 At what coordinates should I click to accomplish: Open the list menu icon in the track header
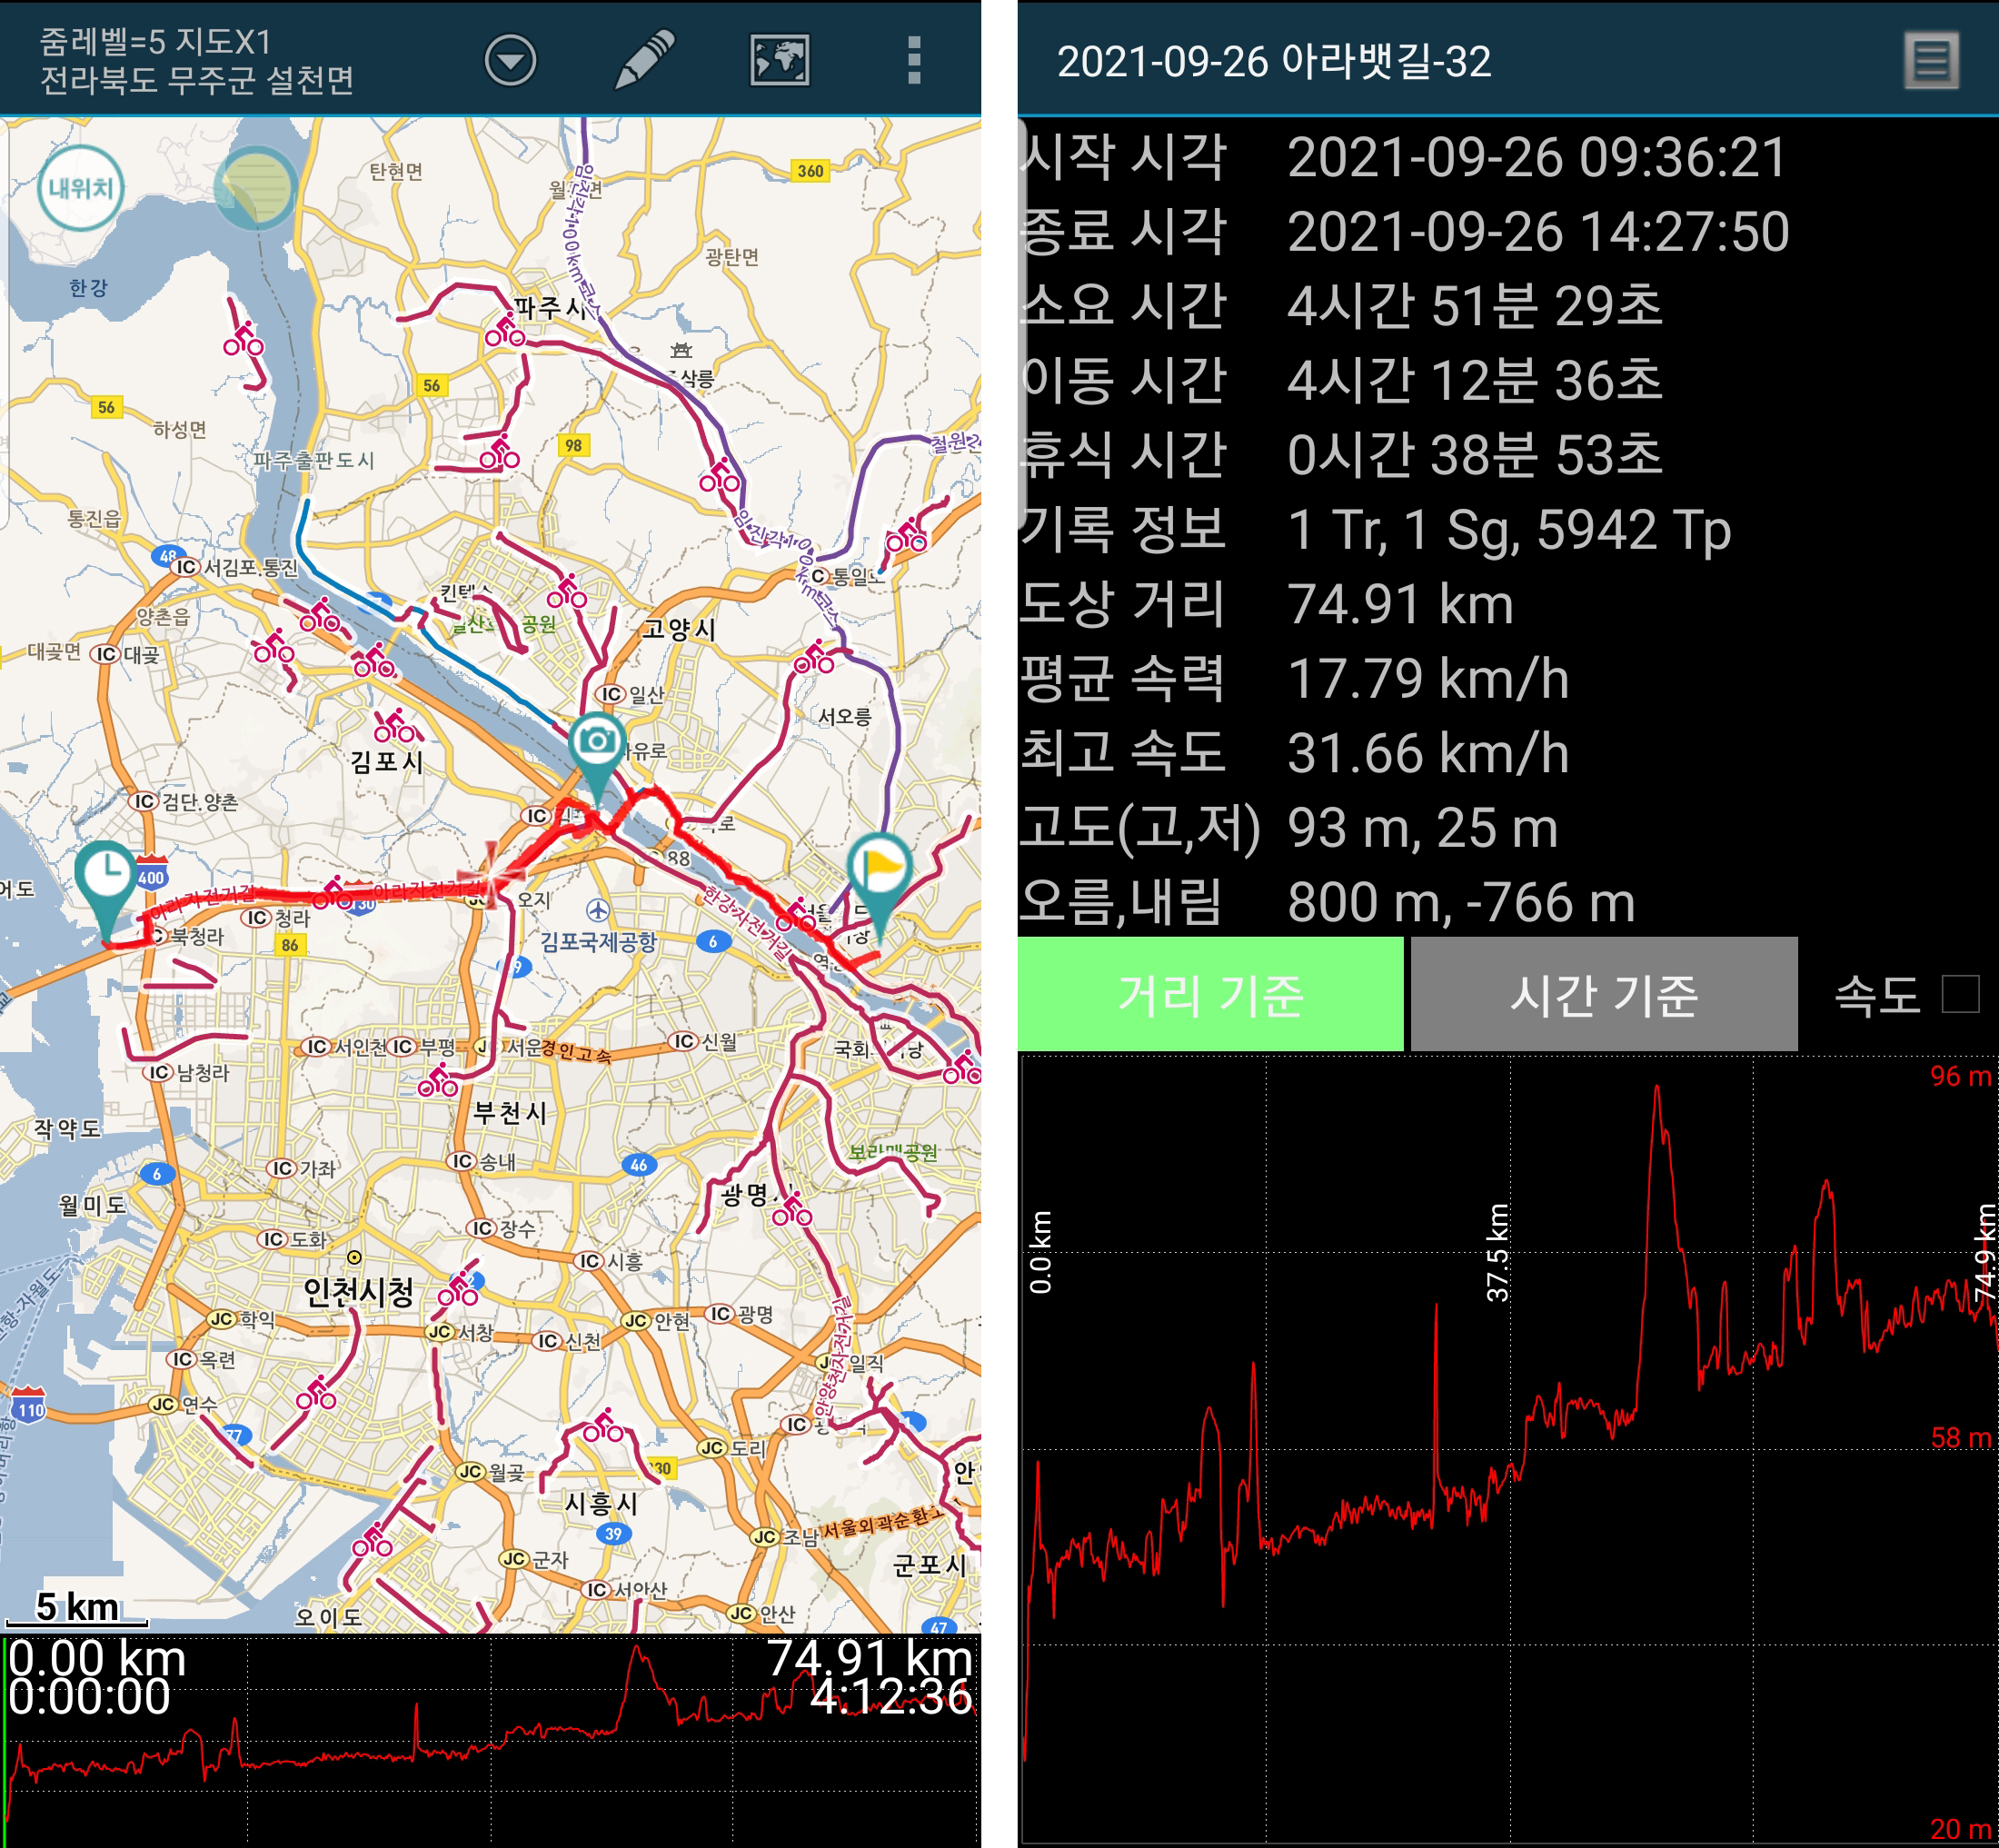coord(1931,61)
